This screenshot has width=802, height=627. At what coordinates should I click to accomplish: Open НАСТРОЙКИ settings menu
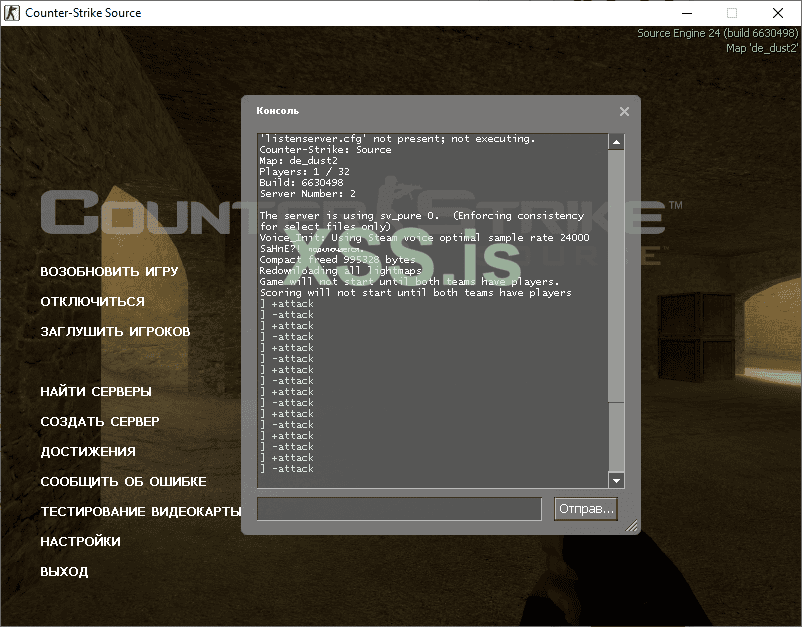[81, 542]
